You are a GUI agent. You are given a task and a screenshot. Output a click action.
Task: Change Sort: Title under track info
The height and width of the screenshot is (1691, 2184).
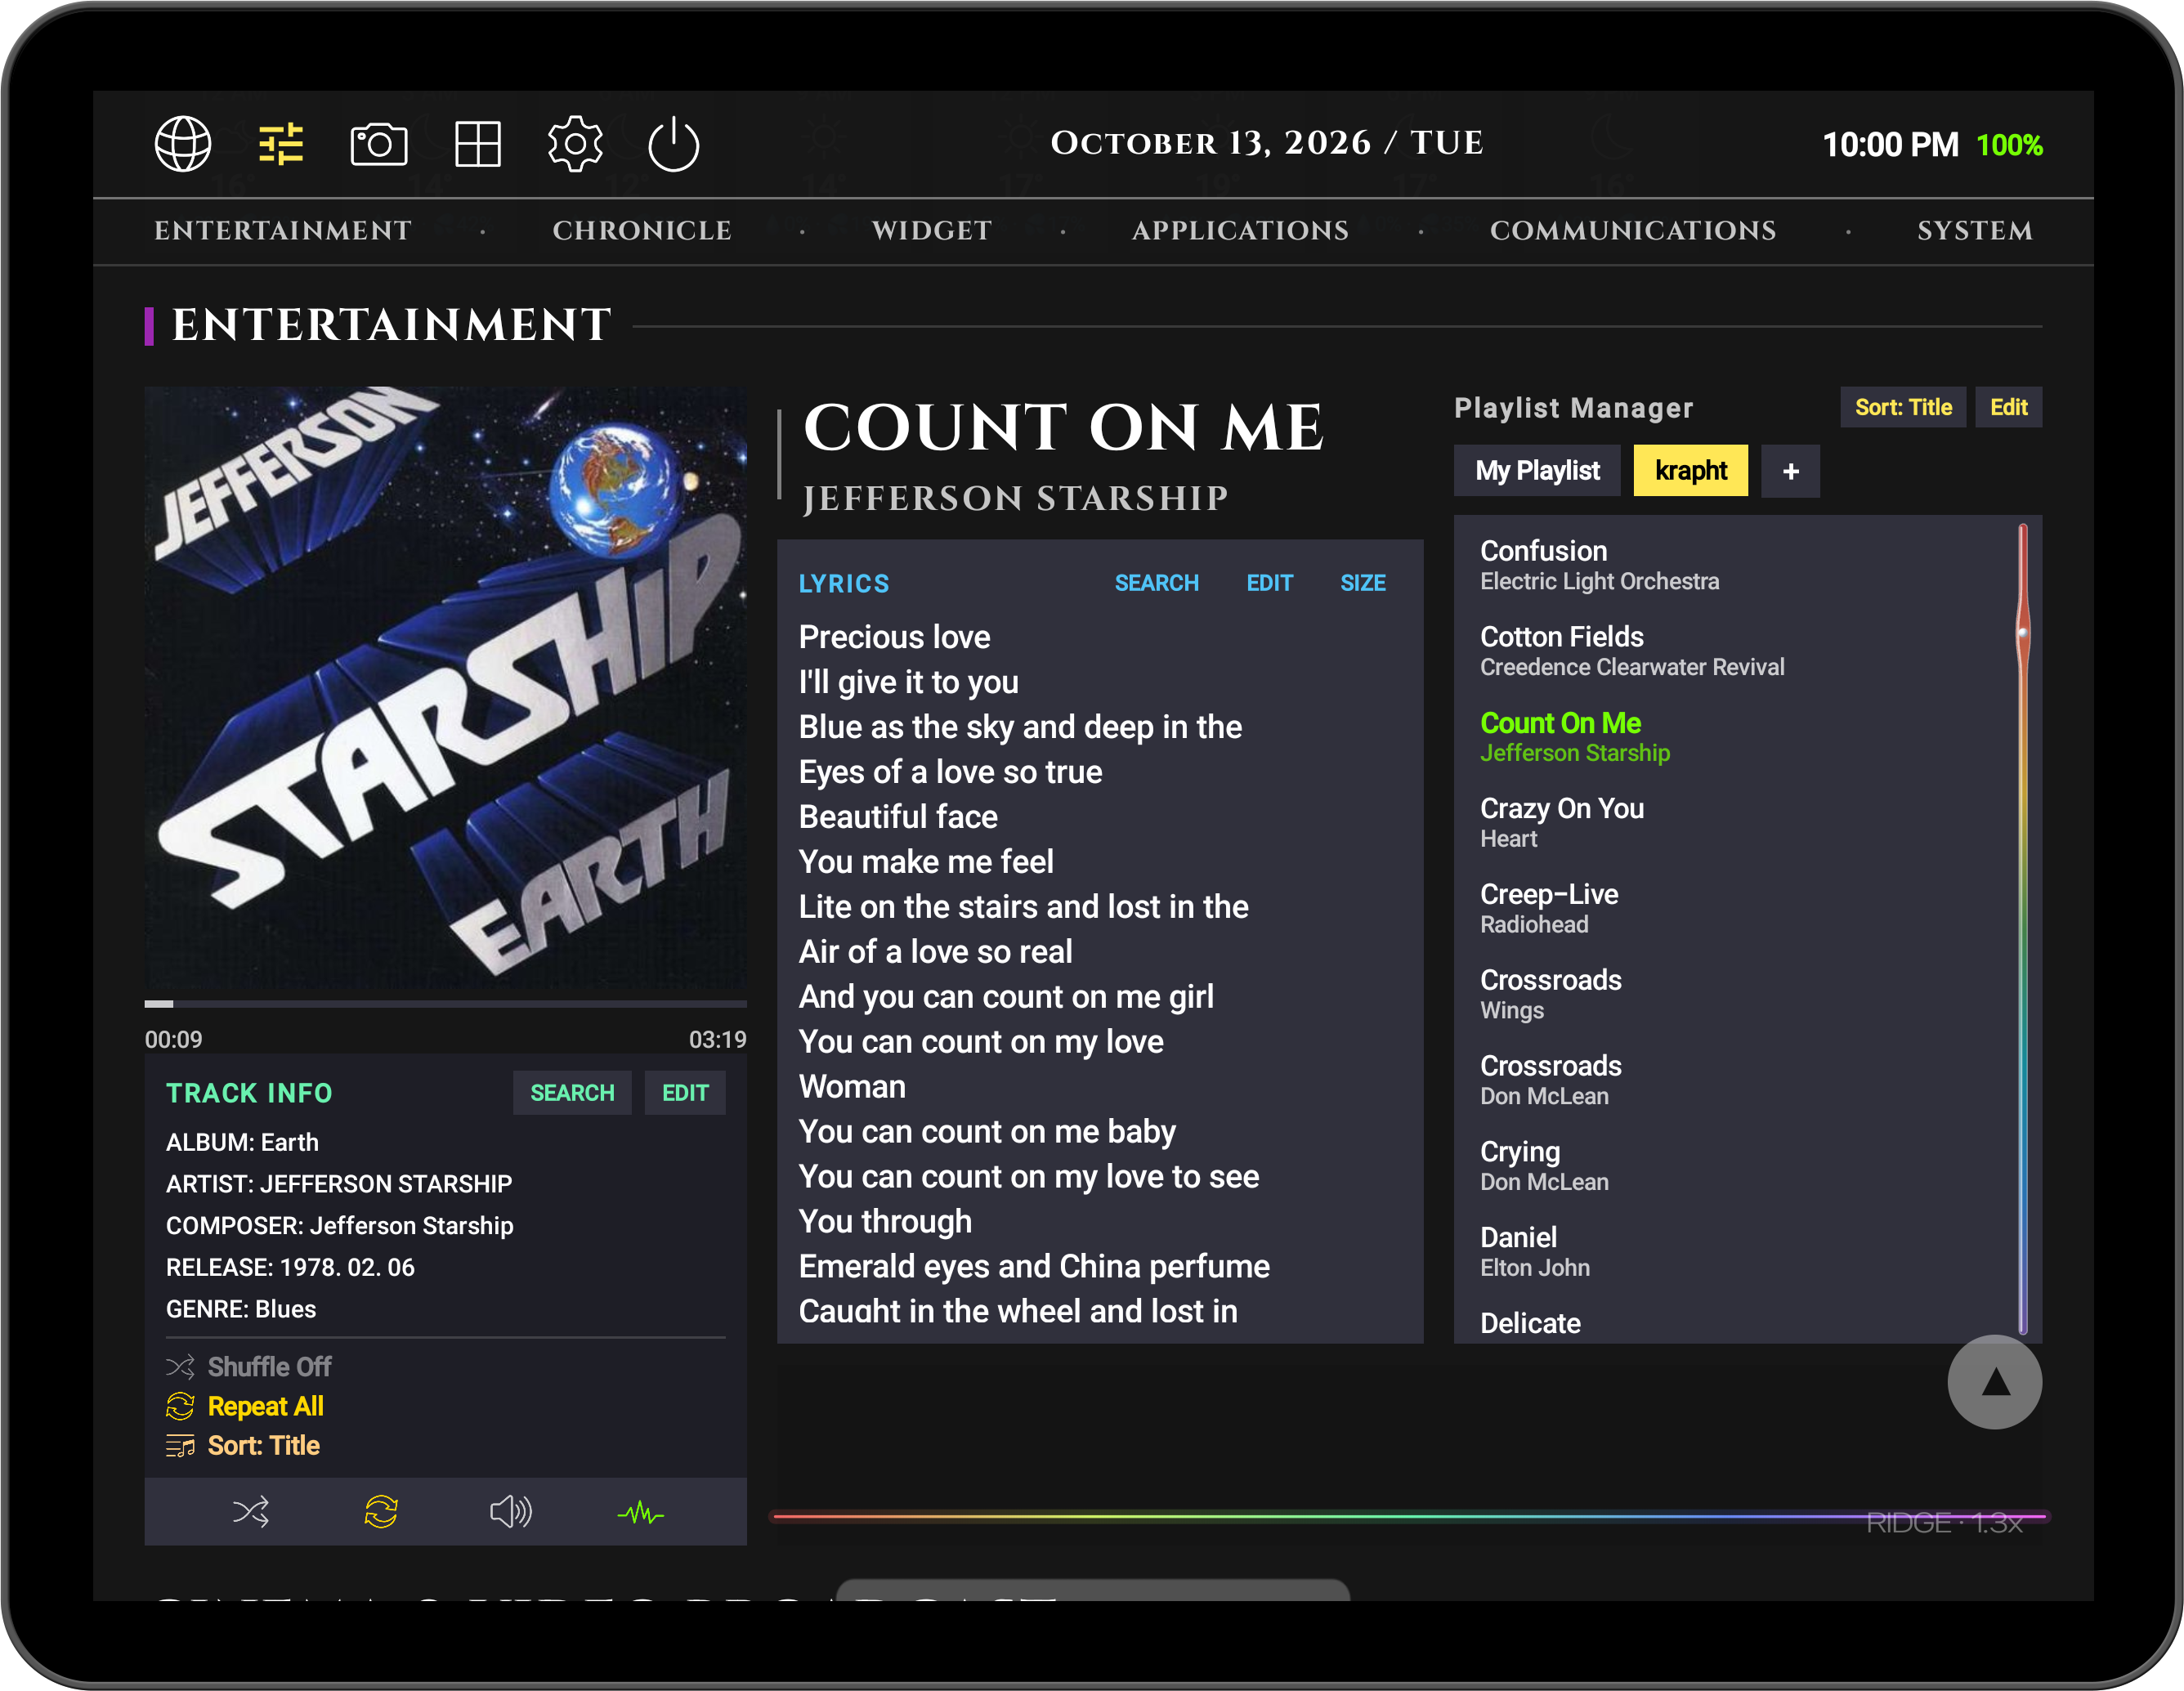coord(243,1445)
